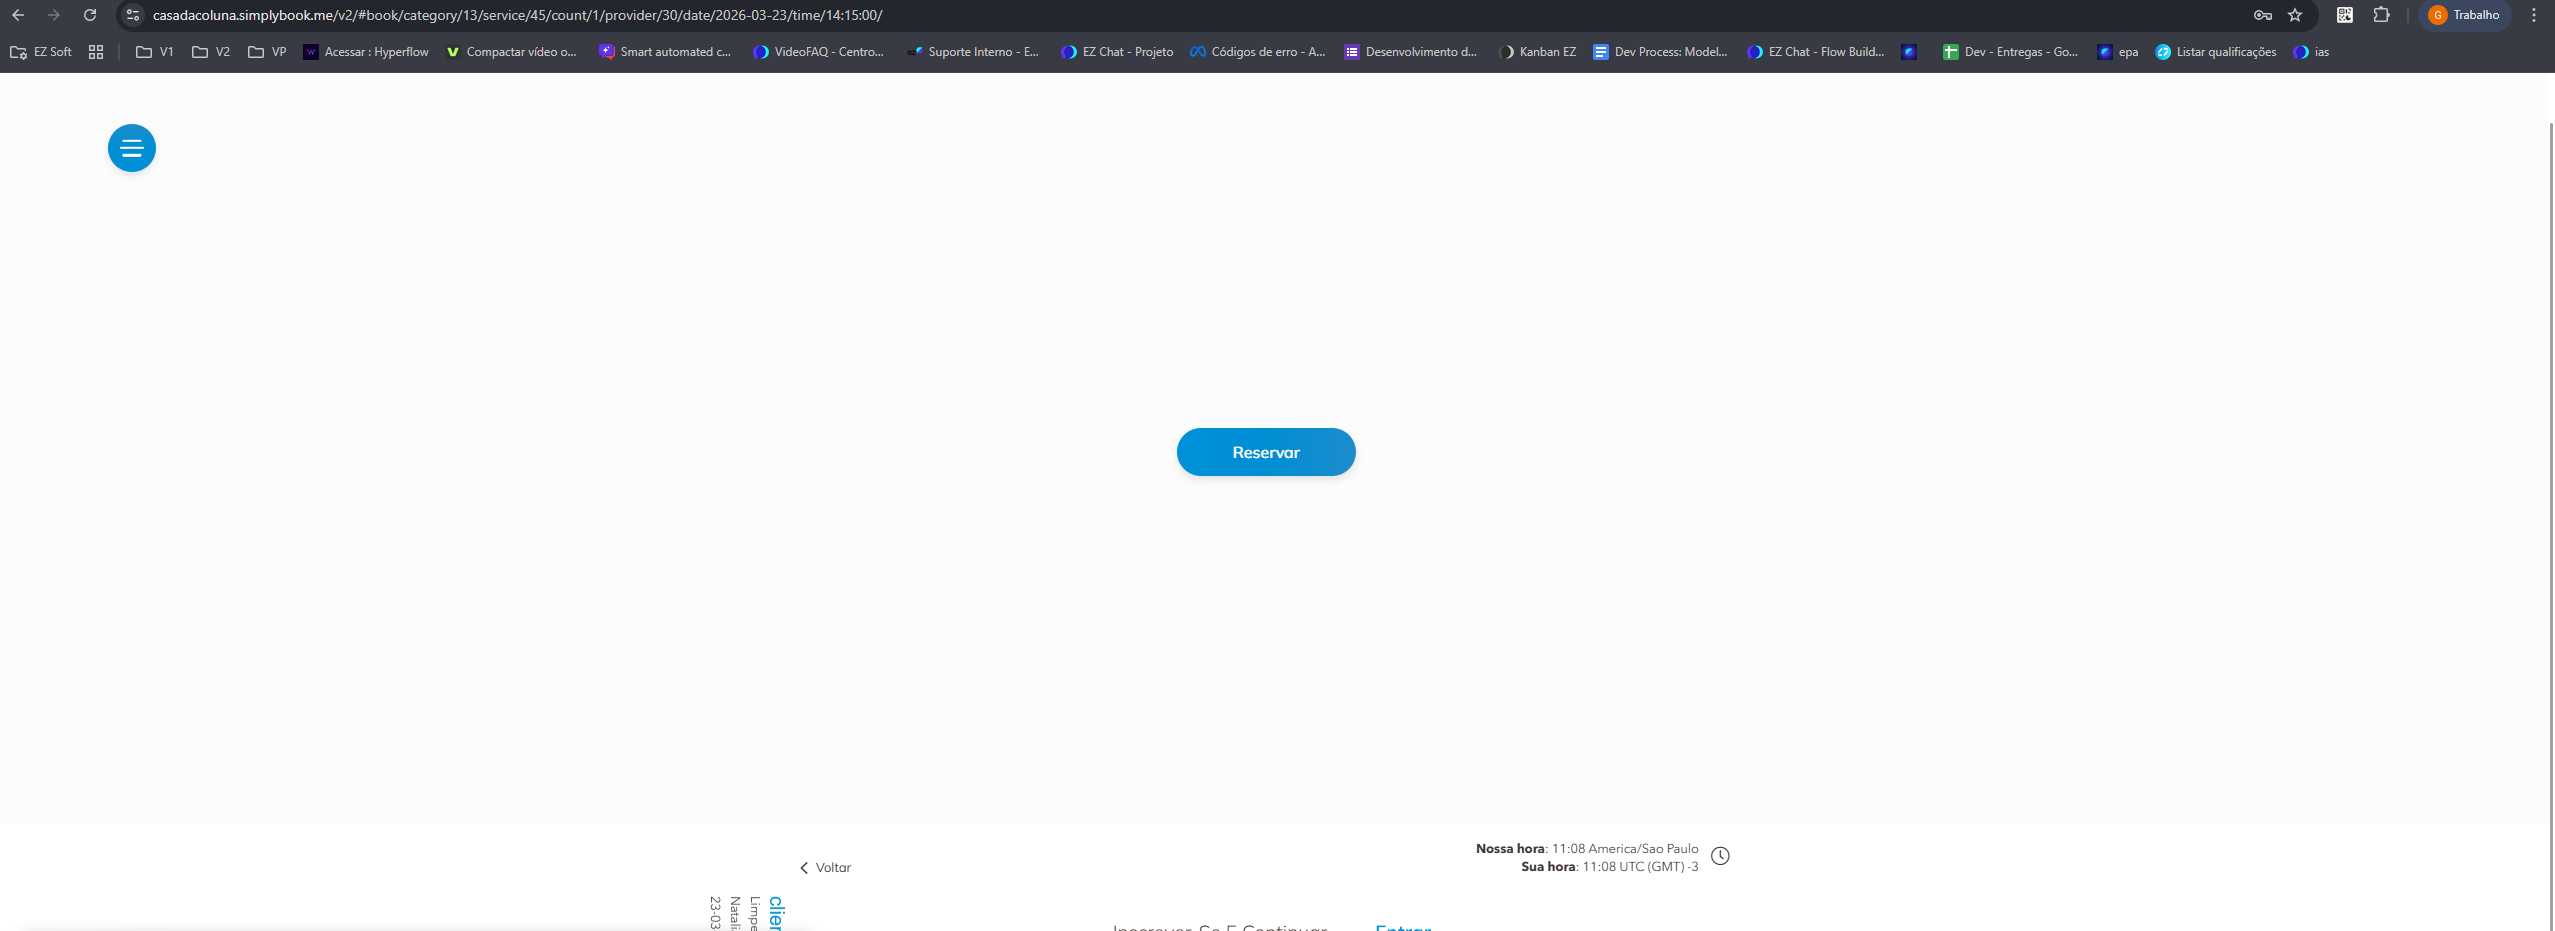Screen dimensions: 2555x931
Task: Bookmark this page with the star icon
Action: pos(2295,15)
